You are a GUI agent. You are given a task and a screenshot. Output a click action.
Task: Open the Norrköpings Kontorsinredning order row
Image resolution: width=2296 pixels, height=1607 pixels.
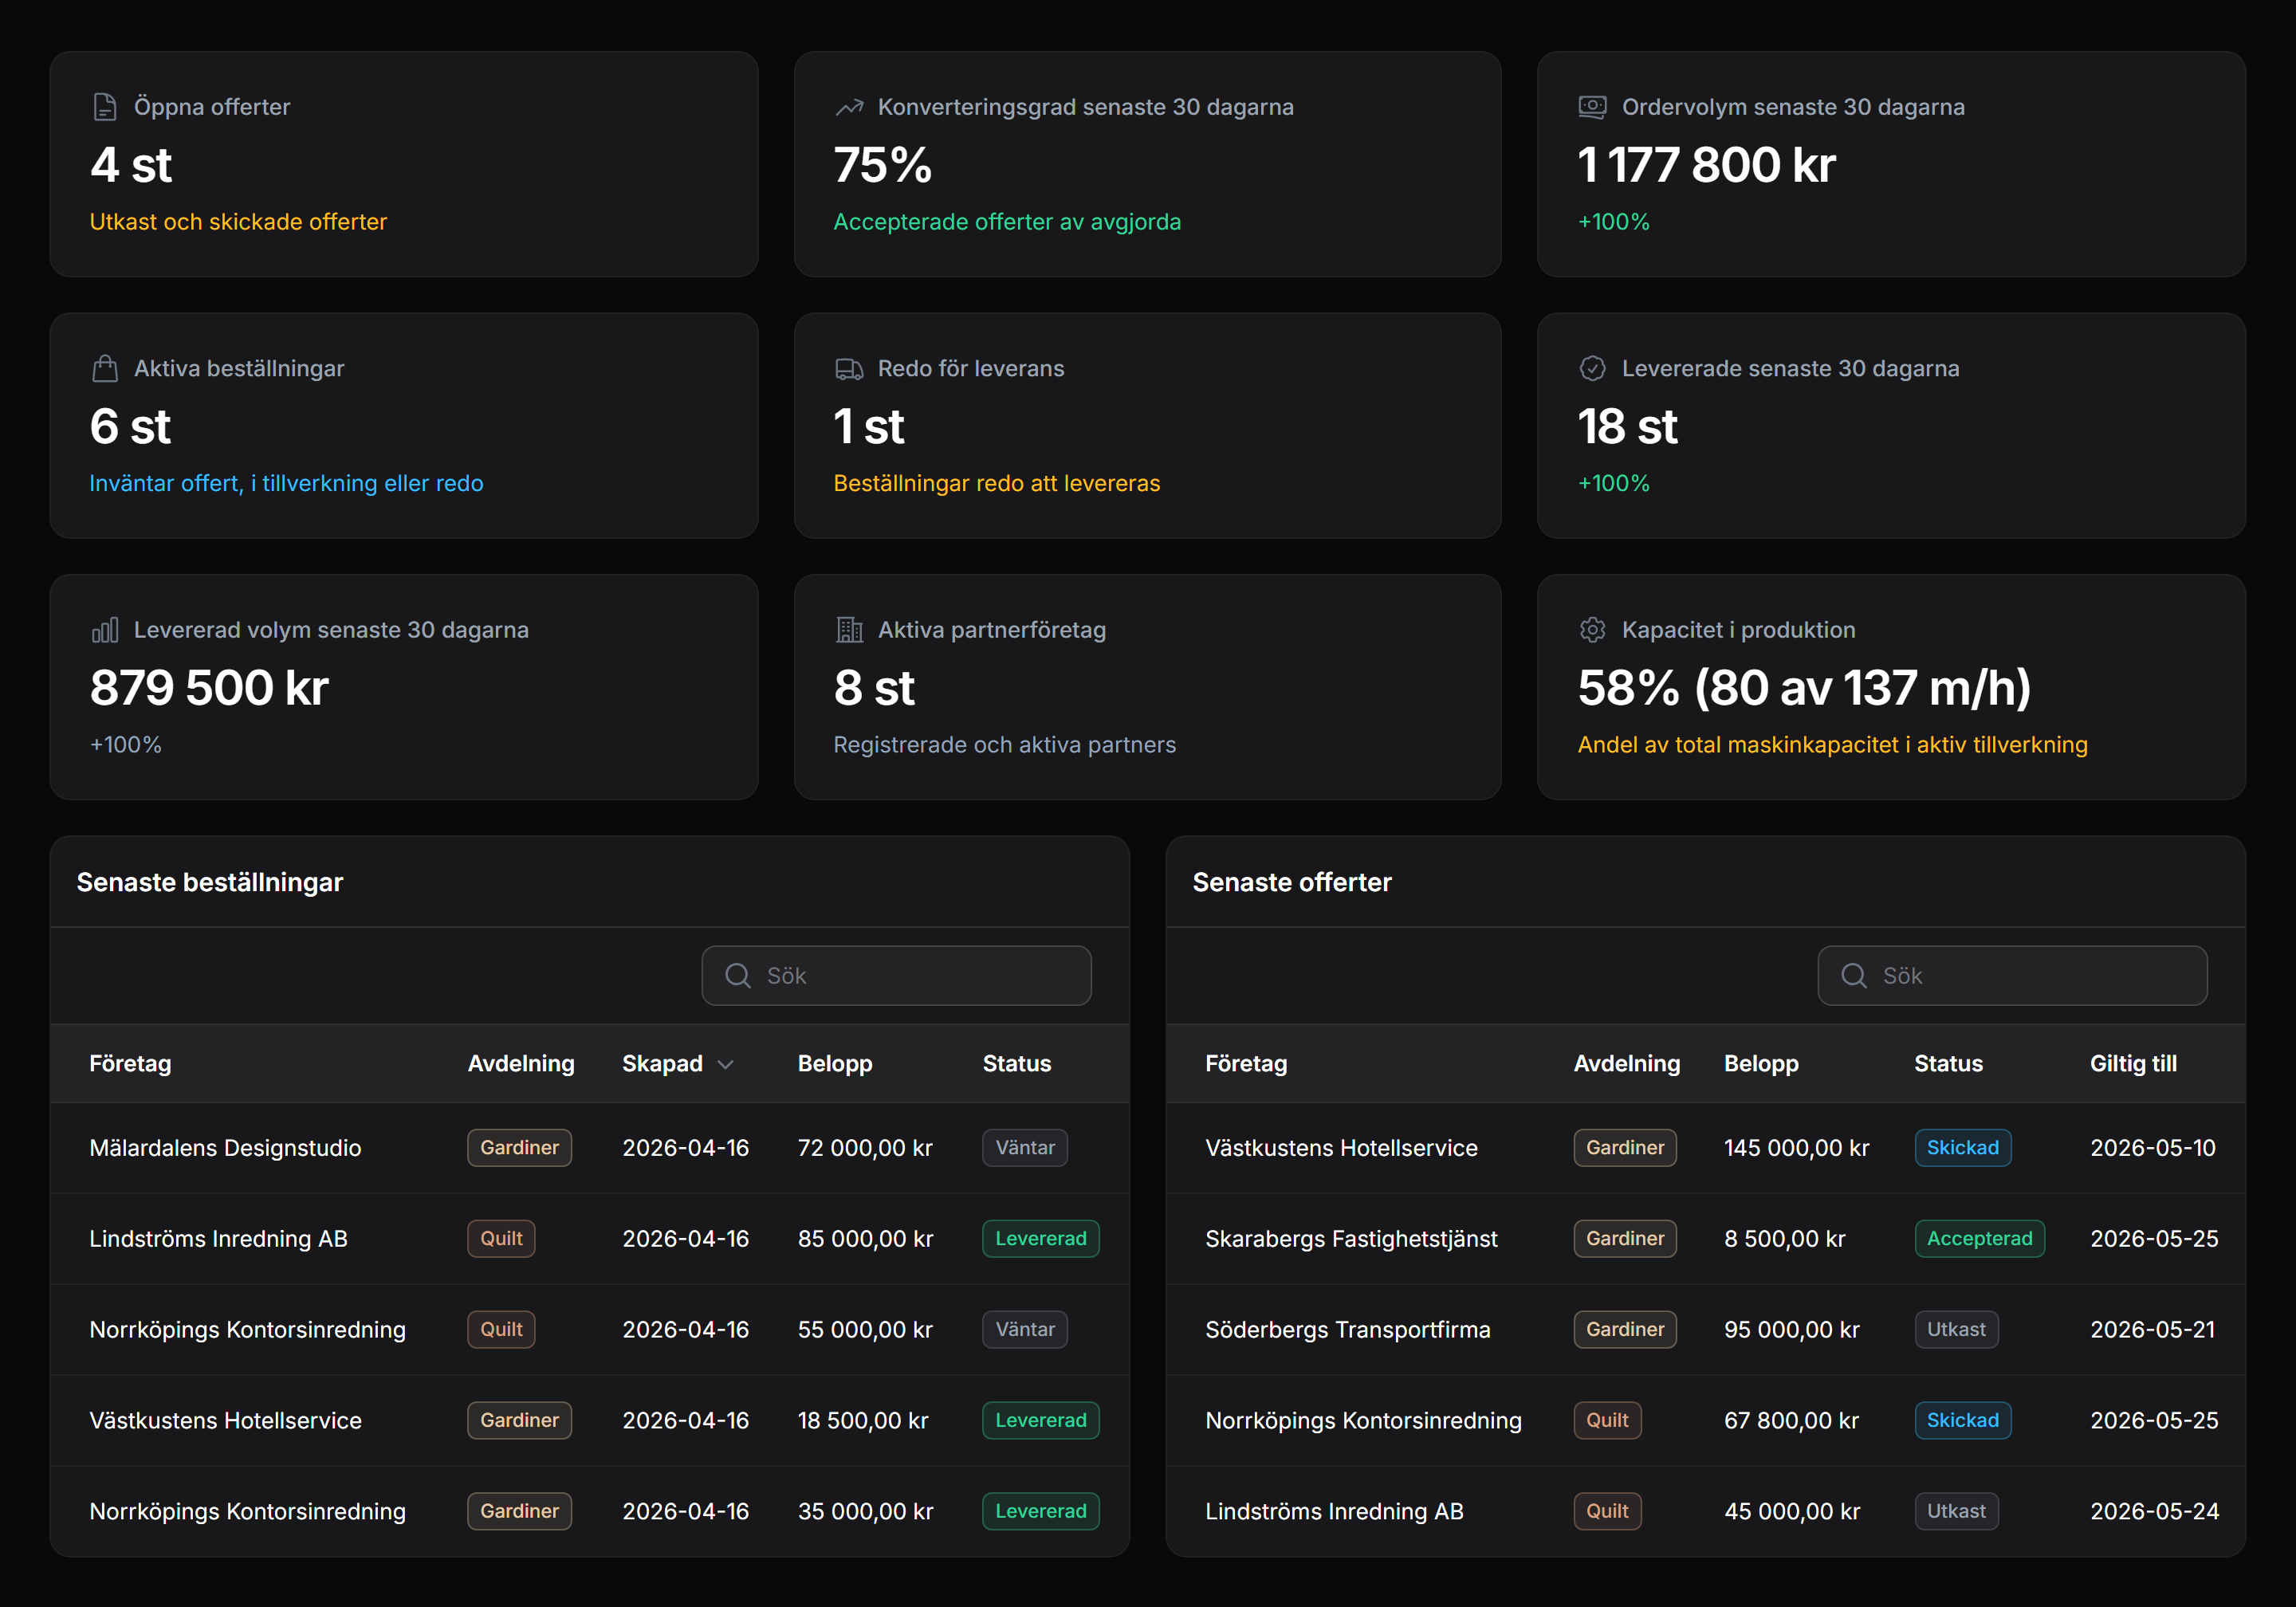[247, 1329]
